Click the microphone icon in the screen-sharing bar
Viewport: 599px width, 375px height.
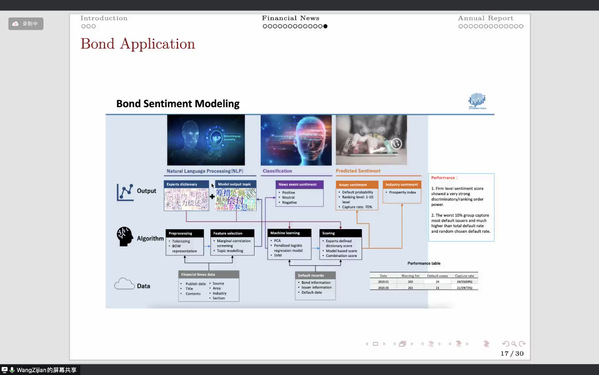12,370
